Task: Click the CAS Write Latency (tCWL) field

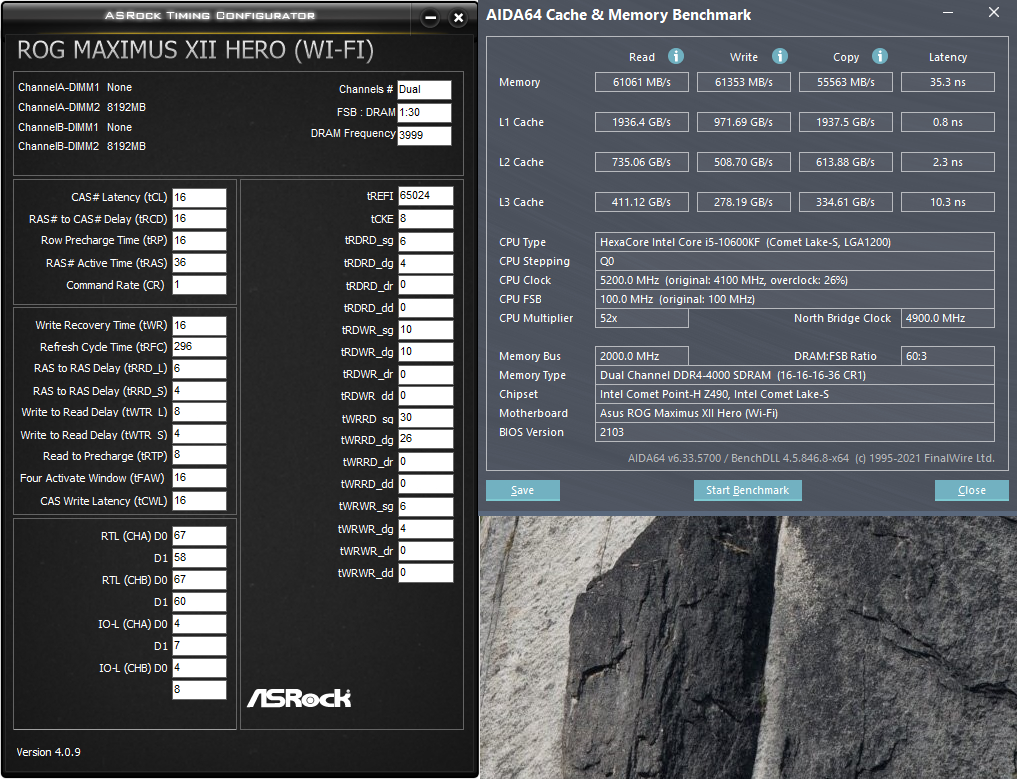Action: (199, 501)
